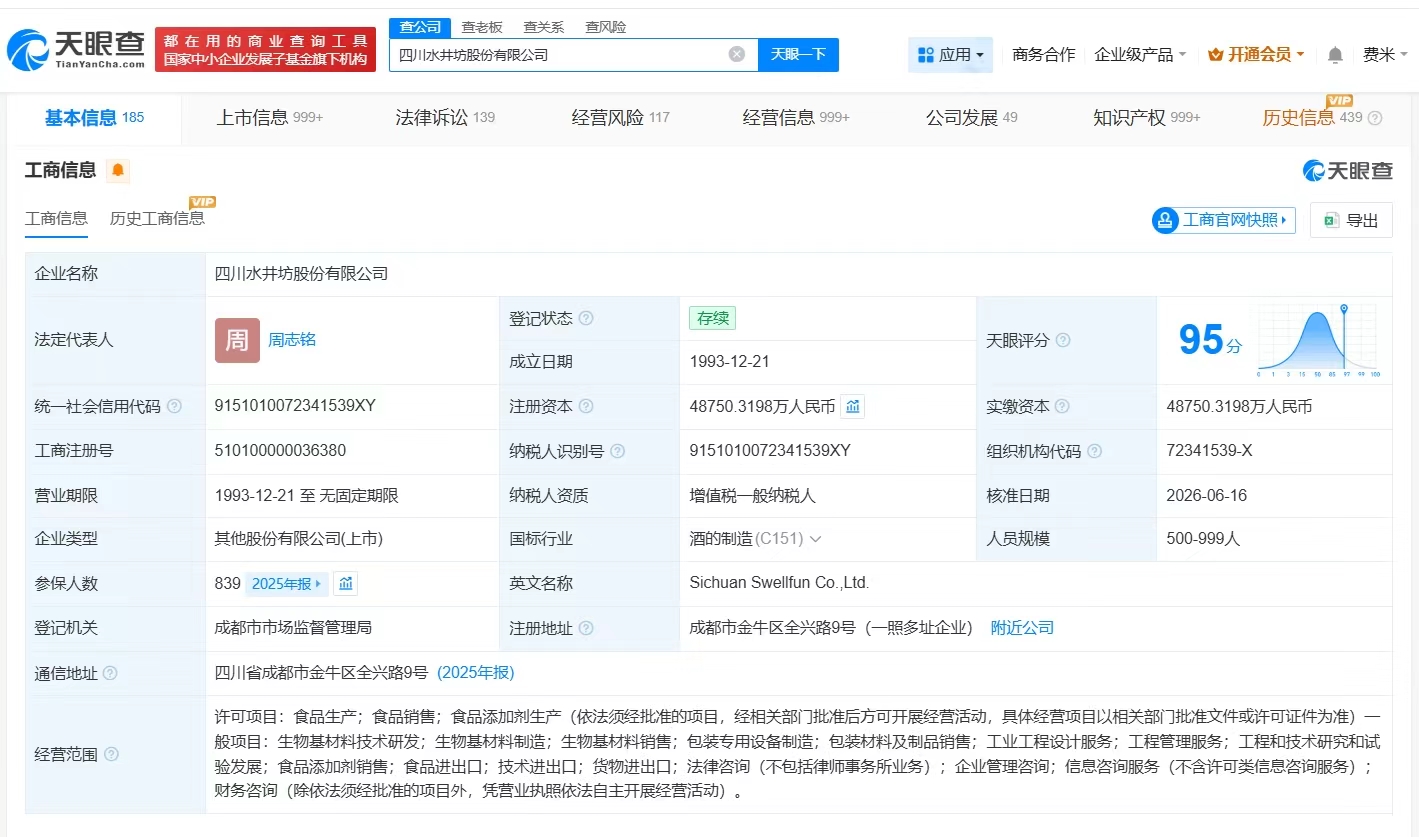
Task: Open help icon next to 注册资本 label
Action: pos(586,406)
